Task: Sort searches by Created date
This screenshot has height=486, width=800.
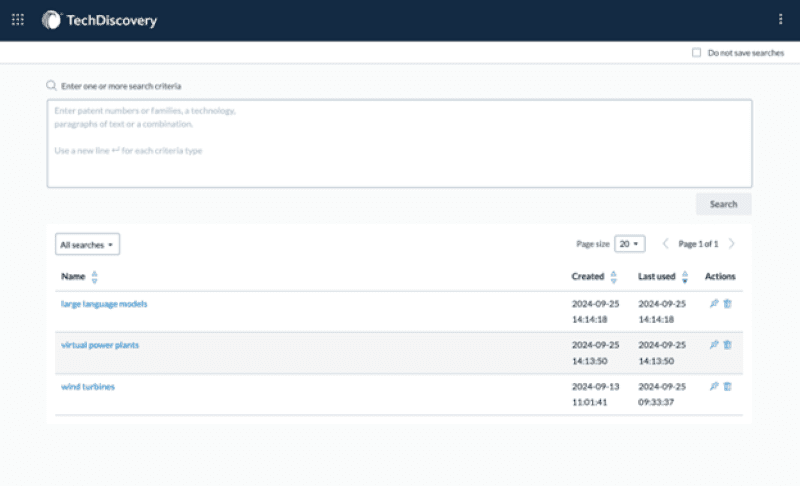Action: 613,277
